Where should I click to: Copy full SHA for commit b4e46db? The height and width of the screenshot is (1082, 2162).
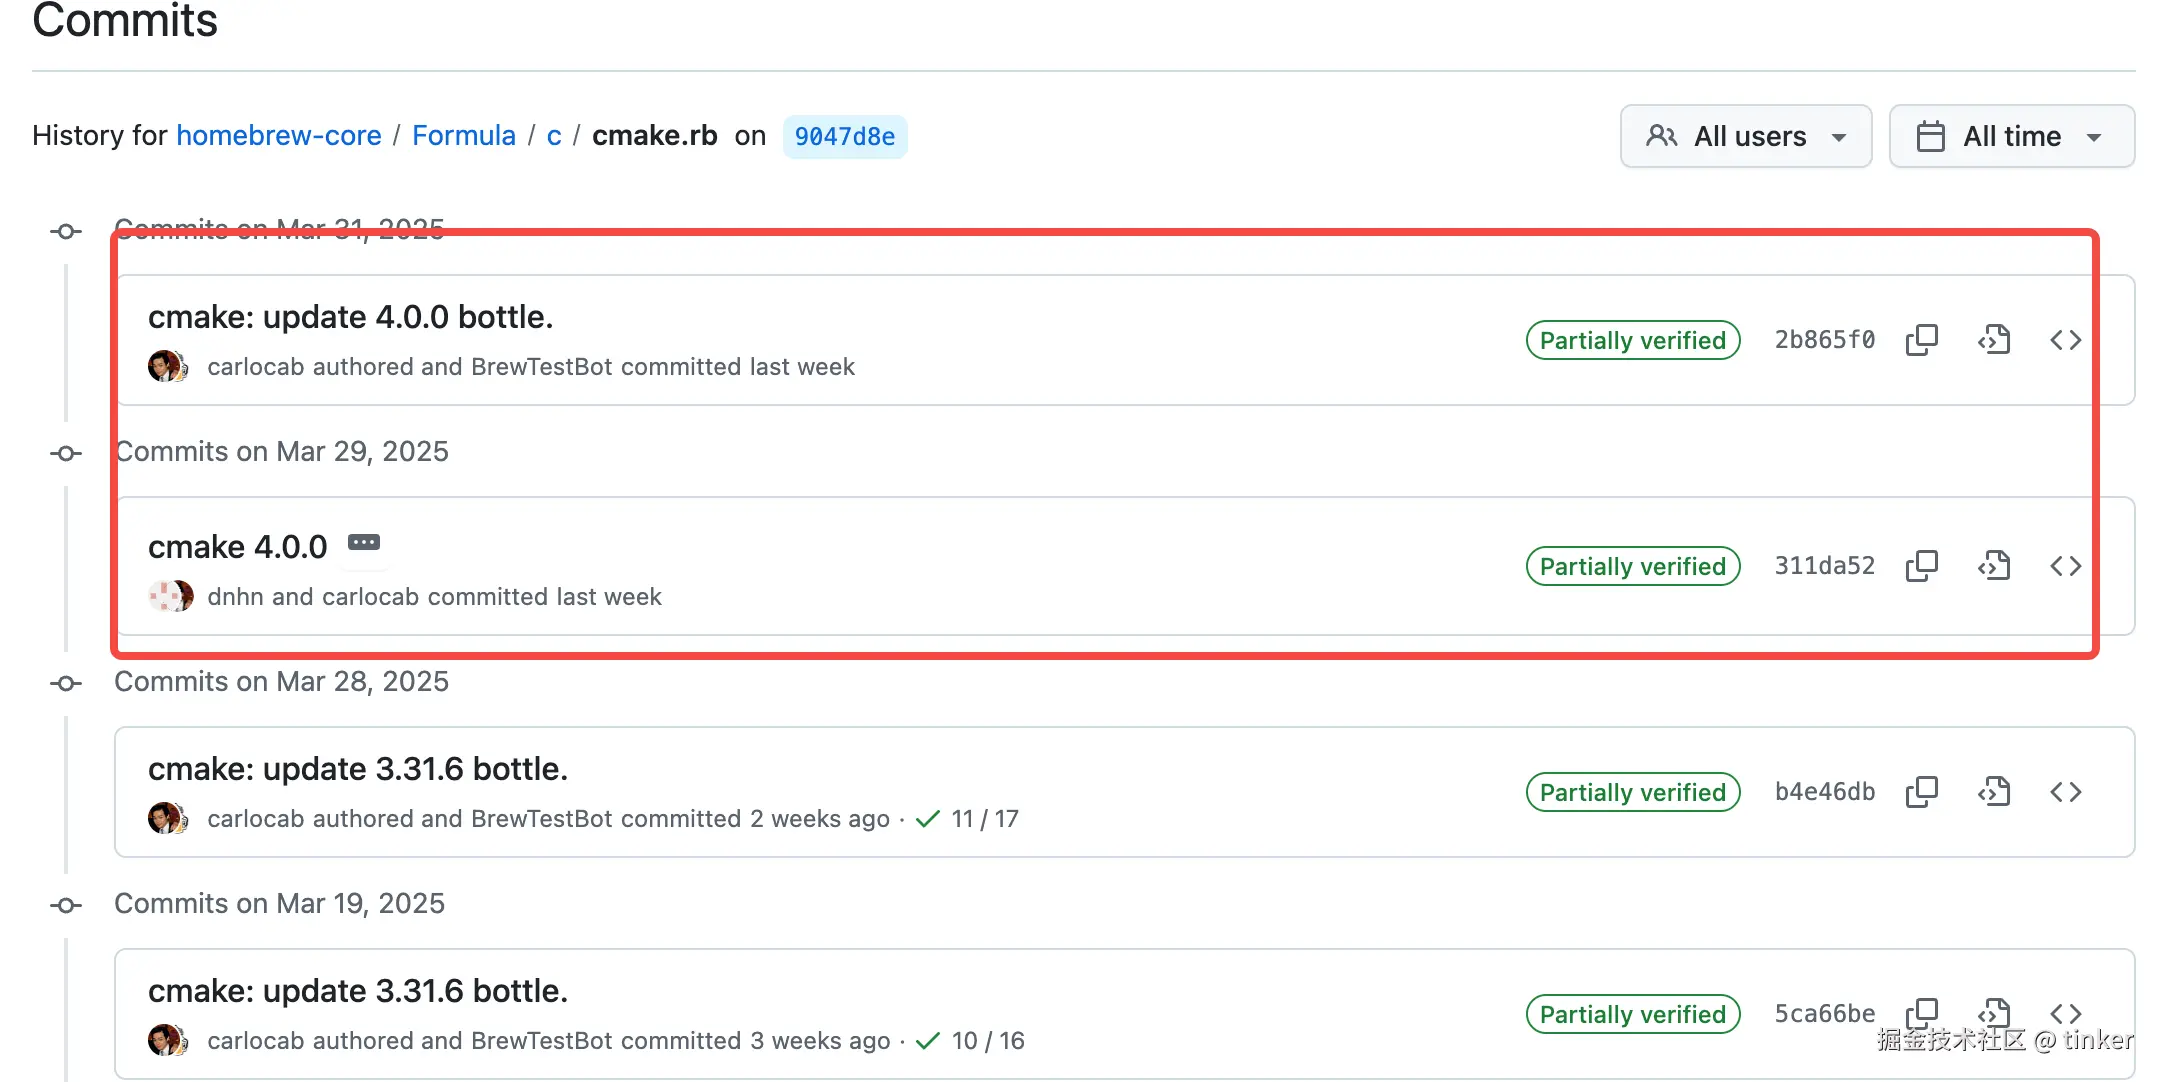[1921, 792]
